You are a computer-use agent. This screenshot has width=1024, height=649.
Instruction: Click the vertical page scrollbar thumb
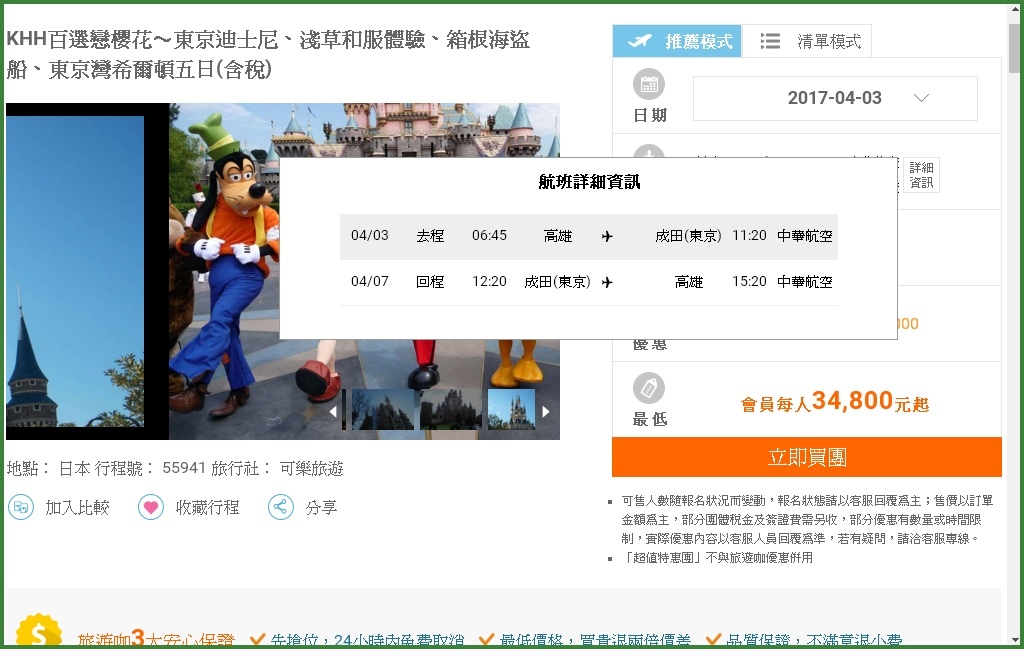1014,50
